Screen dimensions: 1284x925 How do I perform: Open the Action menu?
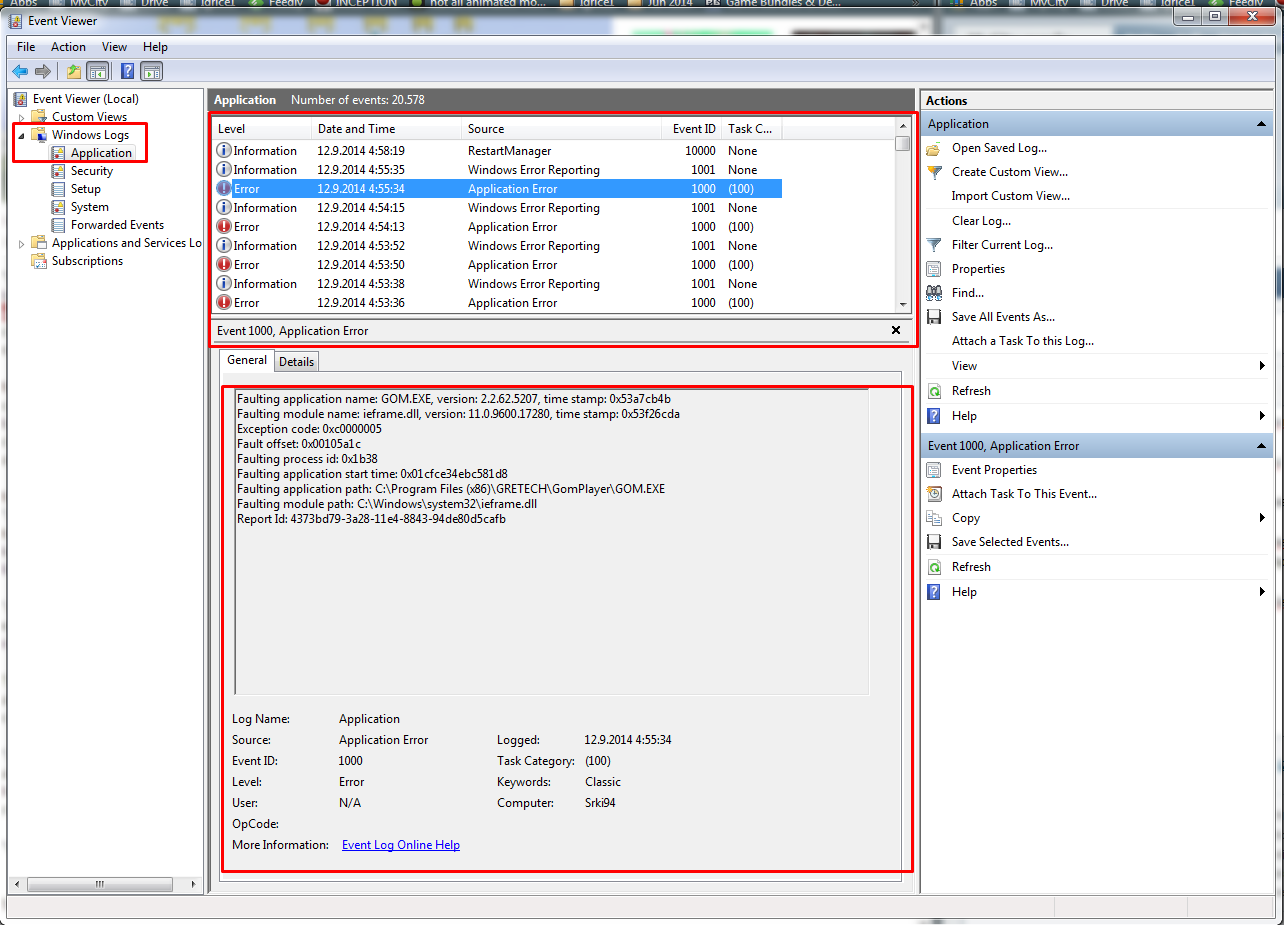pyautogui.click(x=69, y=47)
